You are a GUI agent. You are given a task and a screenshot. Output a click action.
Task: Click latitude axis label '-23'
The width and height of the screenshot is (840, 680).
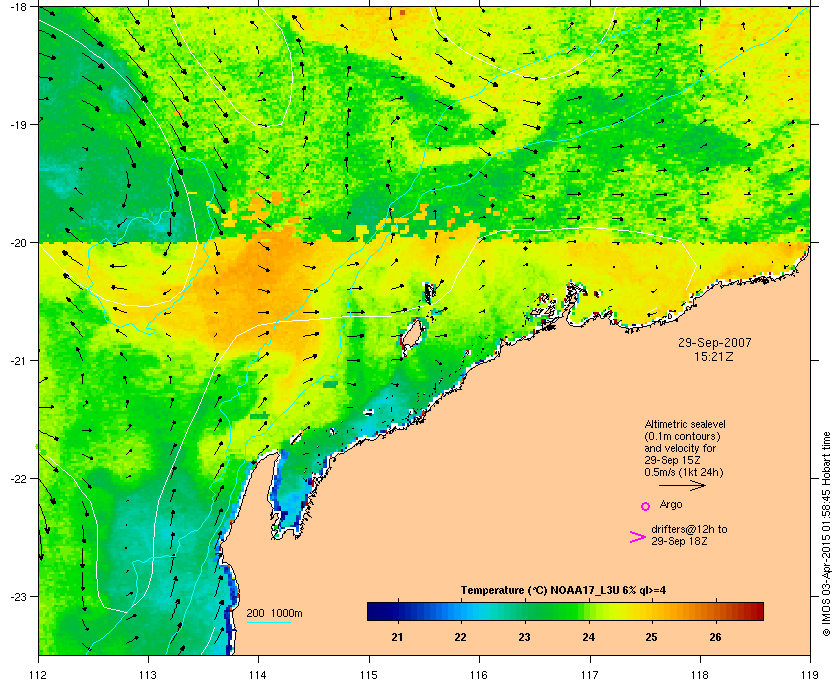[x=18, y=596]
